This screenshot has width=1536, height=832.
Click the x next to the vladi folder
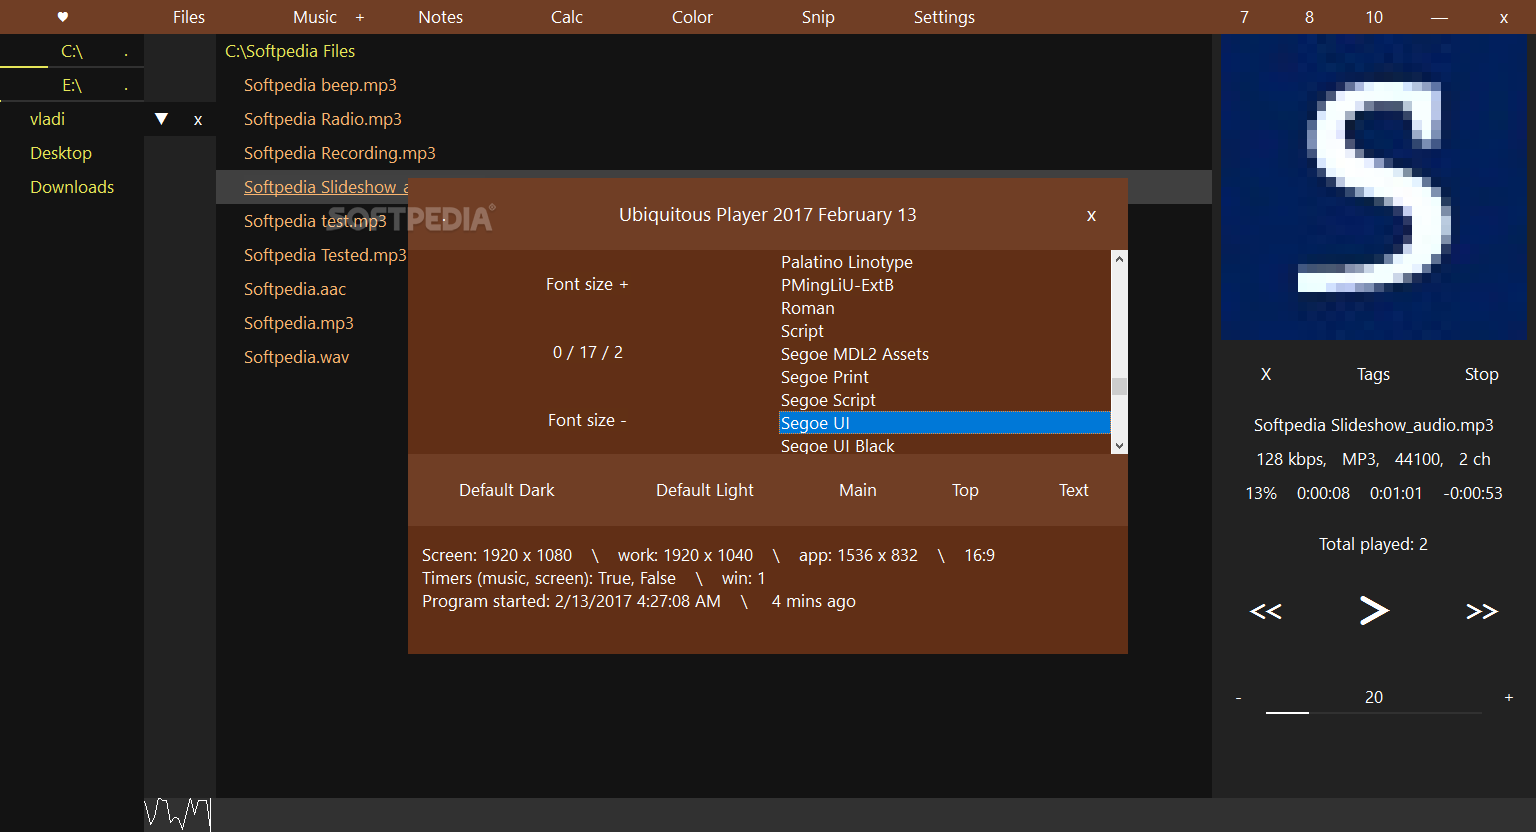click(198, 120)
